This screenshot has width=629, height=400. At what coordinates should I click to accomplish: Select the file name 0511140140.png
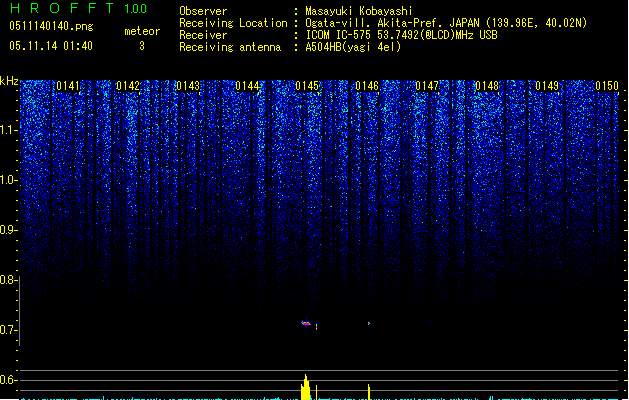click(51, 26)
